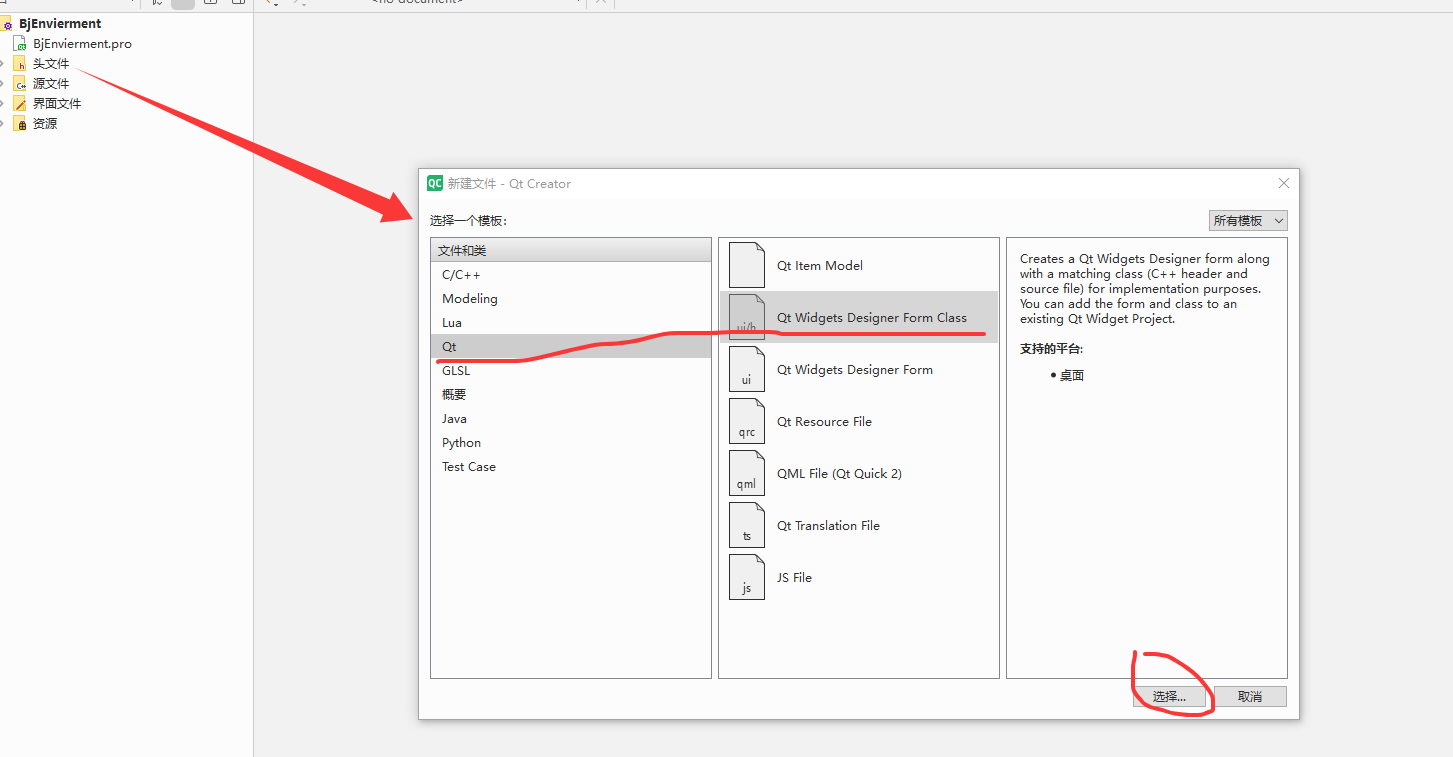Click the js JS File icon
1453x757 pixels.
(747, 577)
